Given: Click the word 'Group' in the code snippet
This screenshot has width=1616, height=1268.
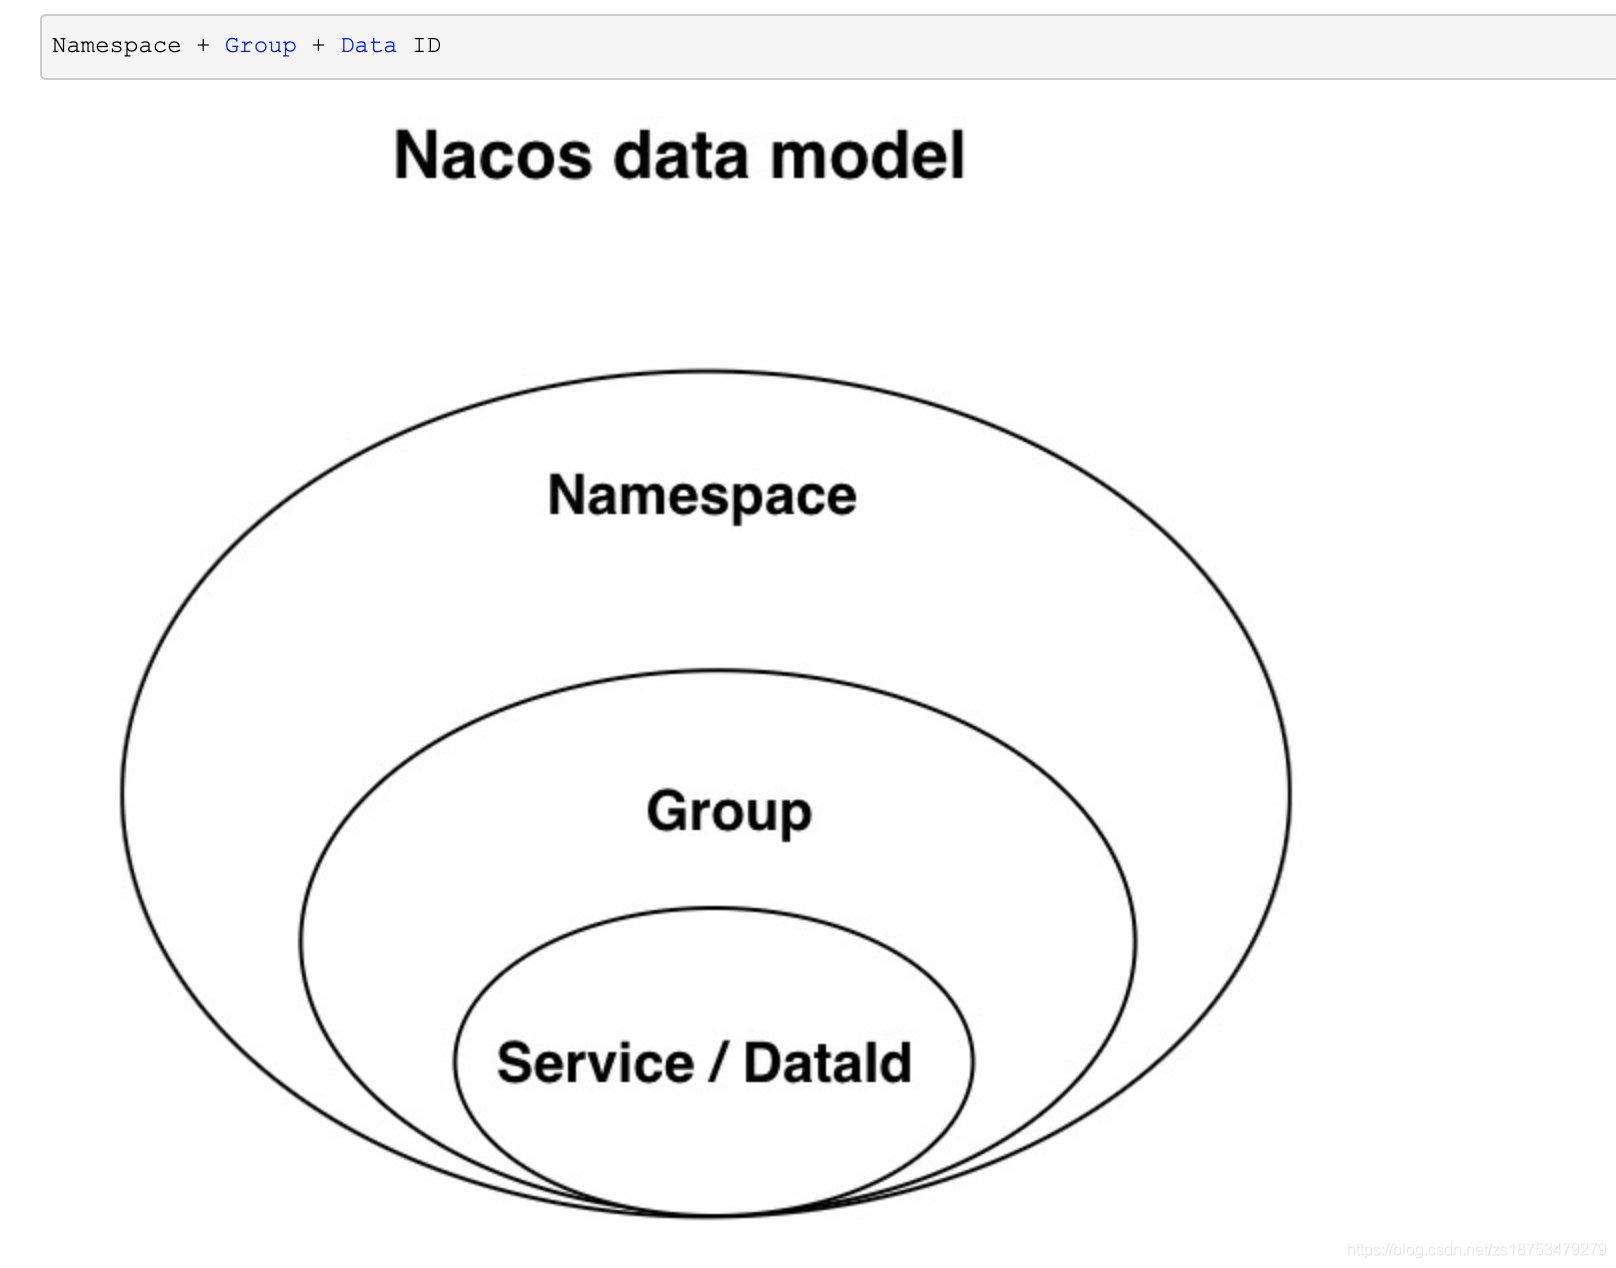Looking at the screenshot, I should click(x=260, y=46).
